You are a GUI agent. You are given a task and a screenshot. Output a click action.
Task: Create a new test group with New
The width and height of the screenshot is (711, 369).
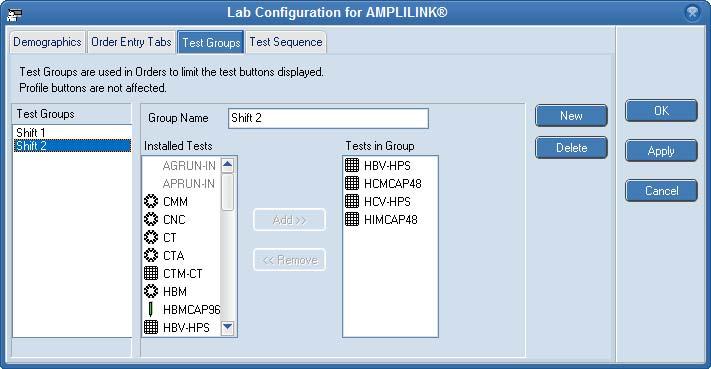point(571,116)
